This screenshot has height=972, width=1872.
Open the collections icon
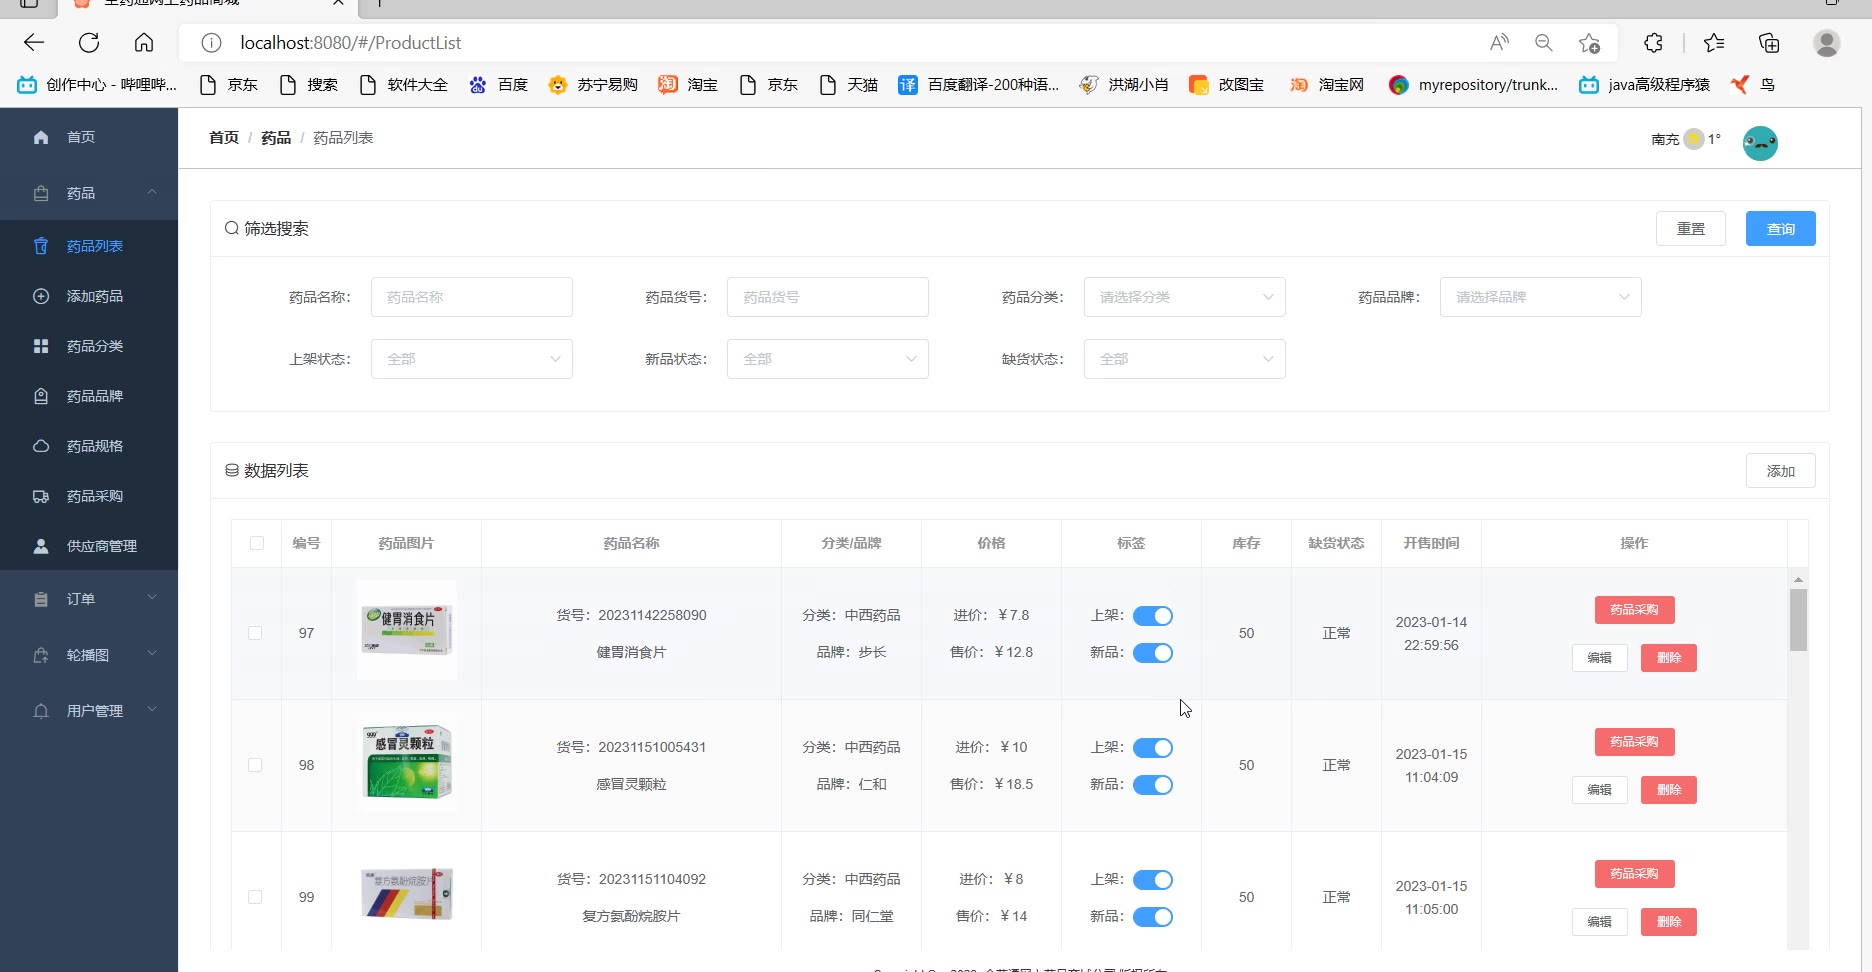coord(1769,43)
